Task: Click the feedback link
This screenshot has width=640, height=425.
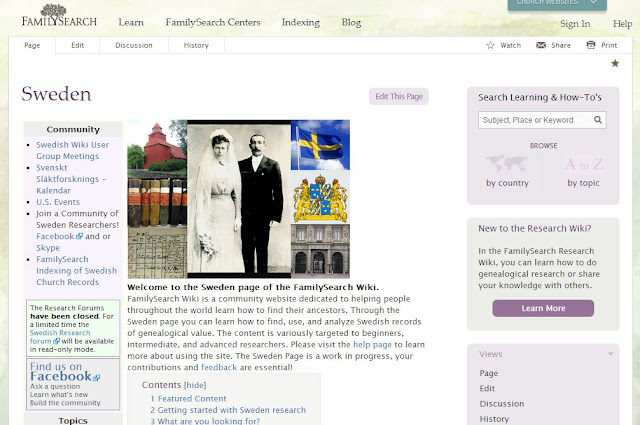Action: [219, 367]
